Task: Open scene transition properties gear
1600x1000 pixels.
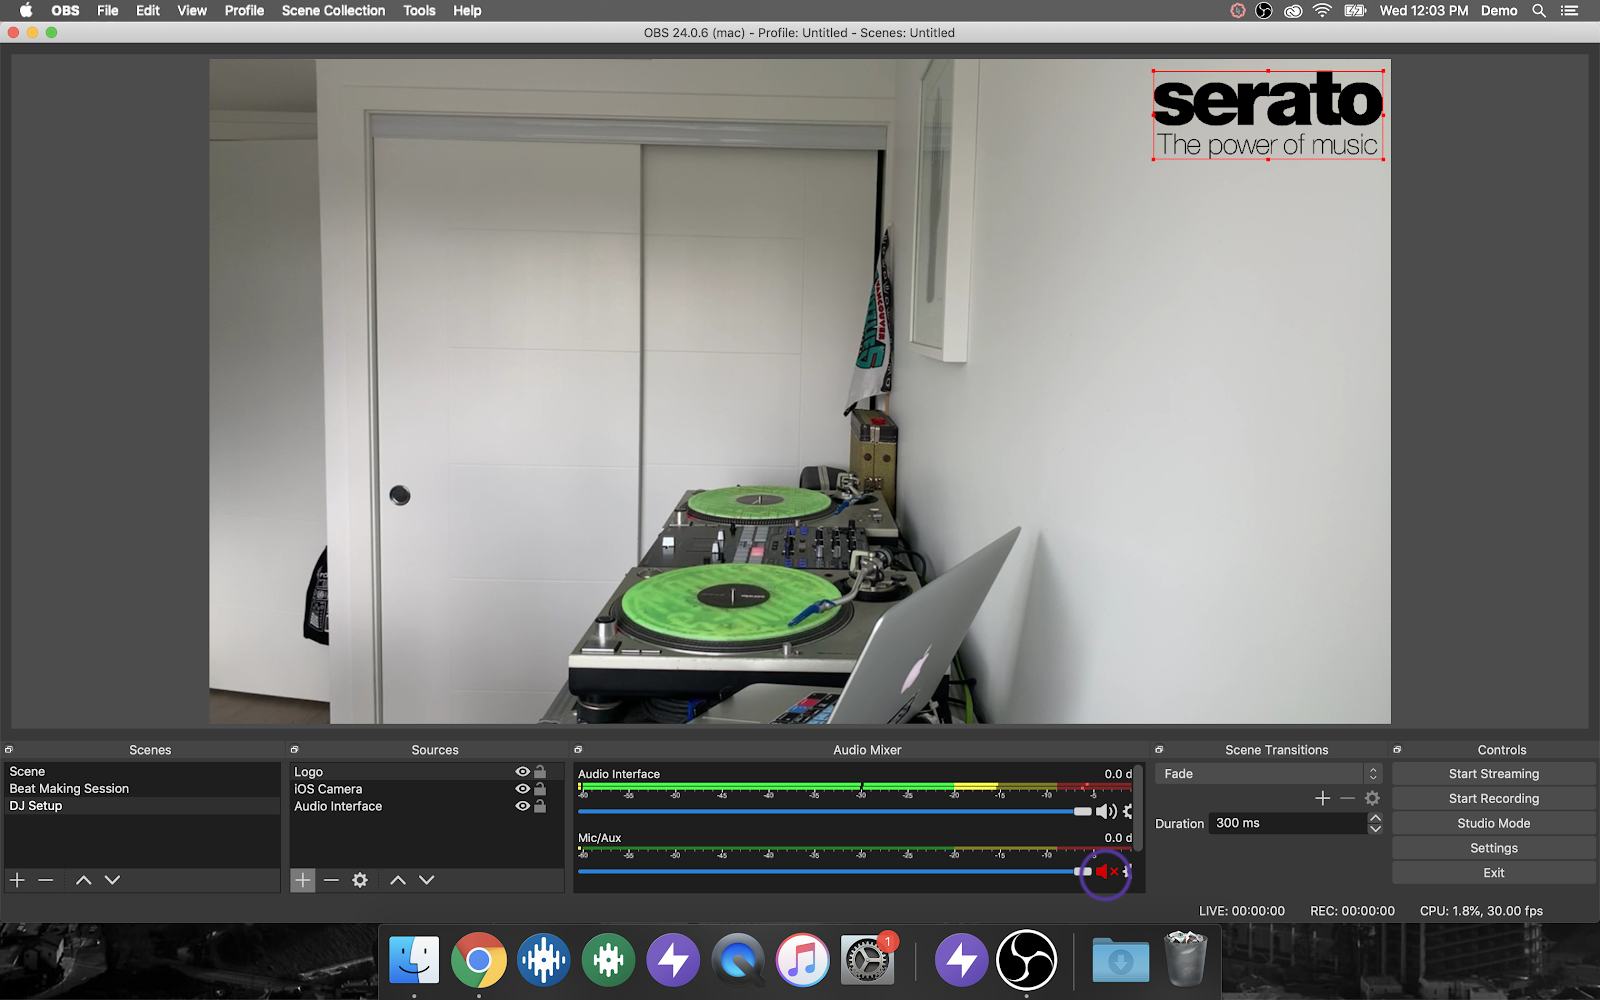Action: point(1372,798)
